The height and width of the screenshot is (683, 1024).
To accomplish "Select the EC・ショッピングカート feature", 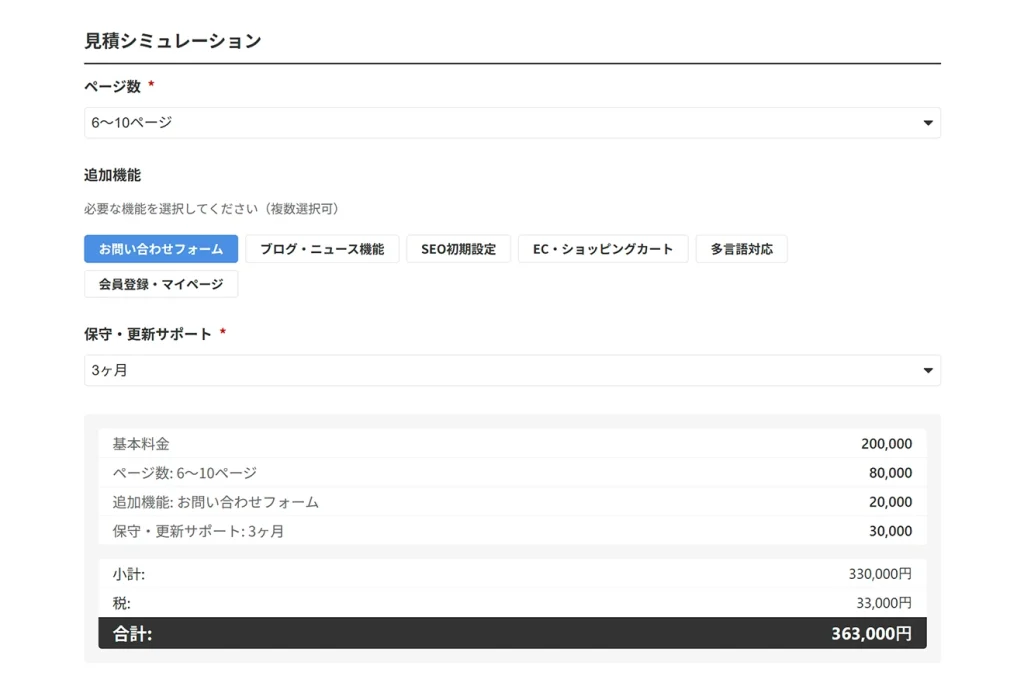I will pos(603,249).
